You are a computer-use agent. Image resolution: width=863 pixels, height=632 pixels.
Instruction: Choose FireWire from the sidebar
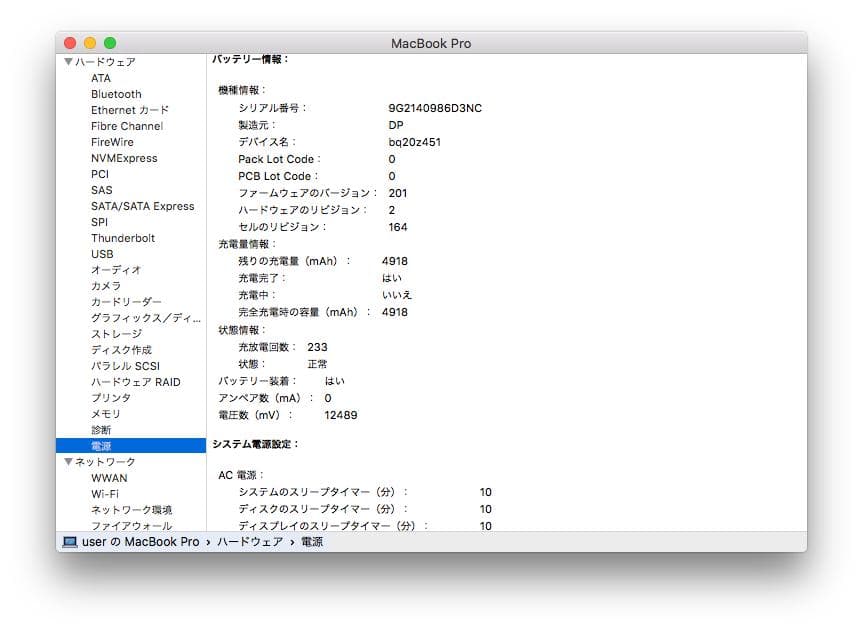coord(112,142)
